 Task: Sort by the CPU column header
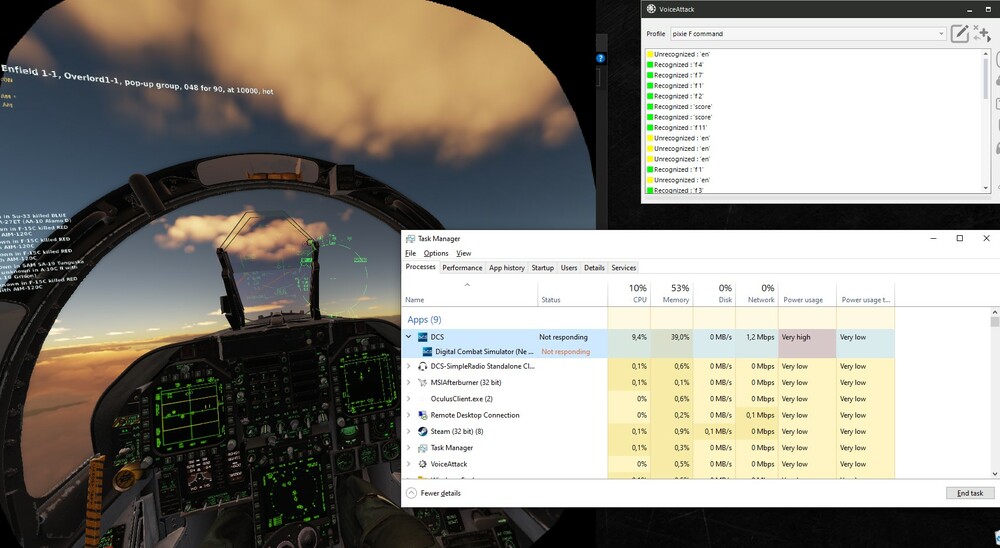click(x=629, y=293)
